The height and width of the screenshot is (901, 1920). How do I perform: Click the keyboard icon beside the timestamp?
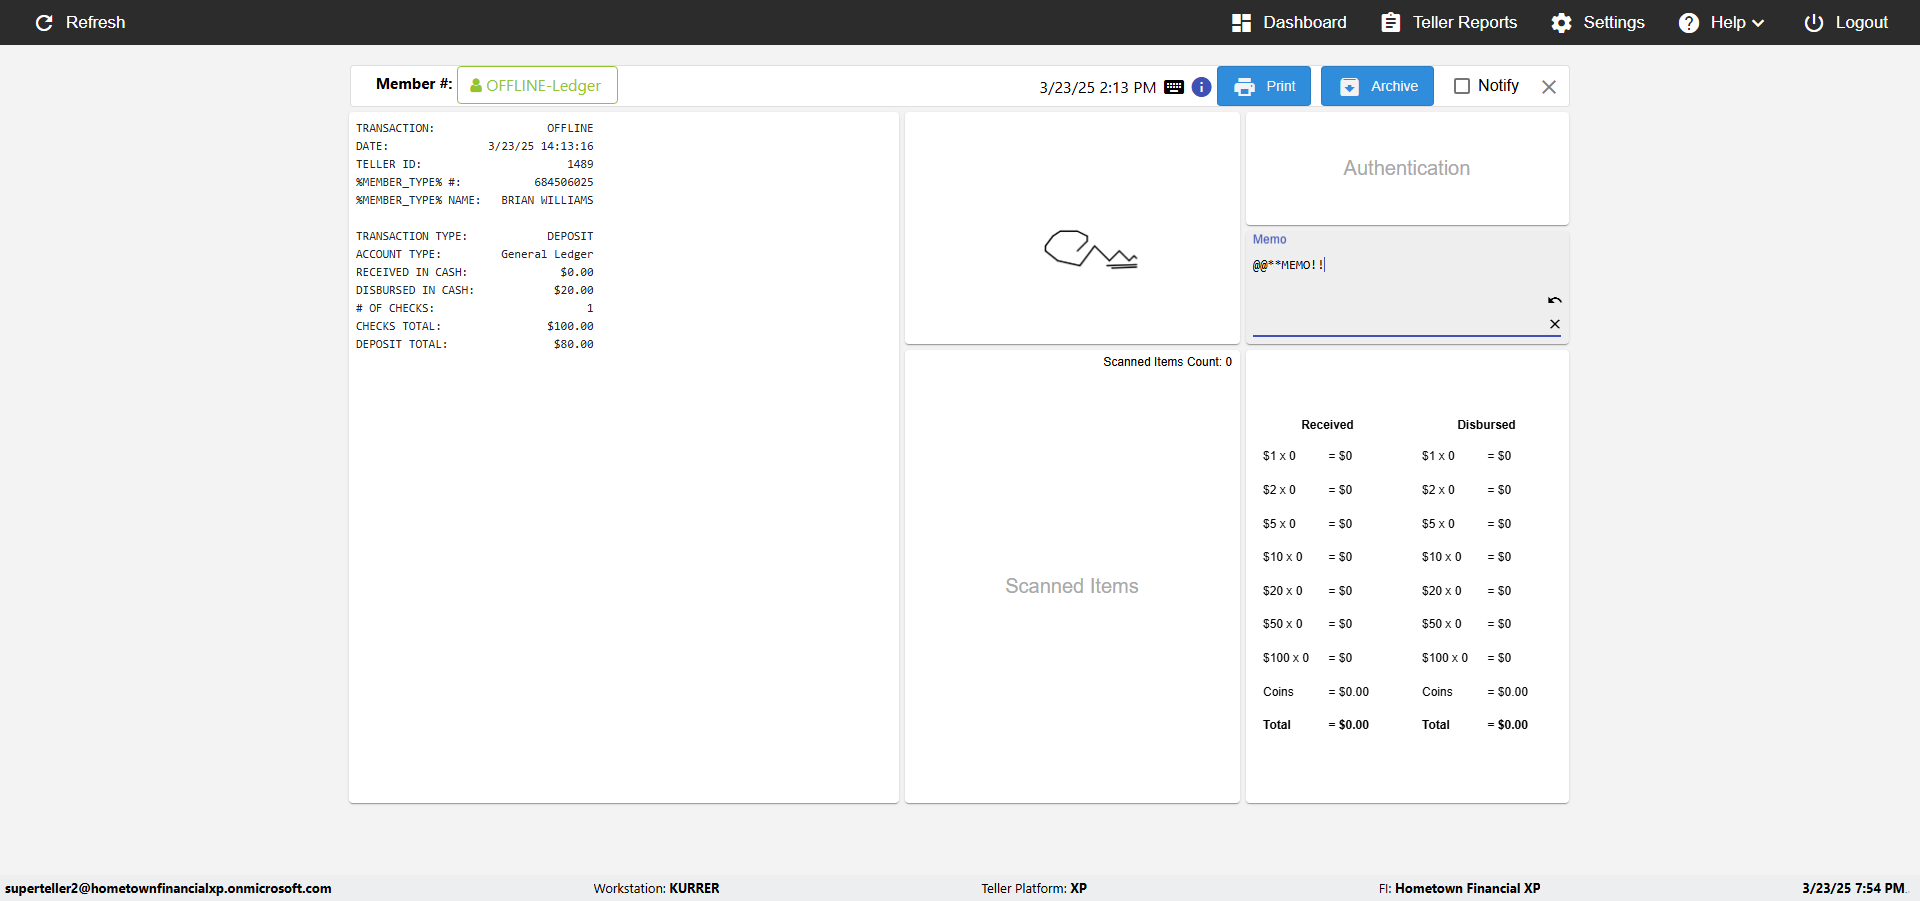click(x=1174, y=87)
